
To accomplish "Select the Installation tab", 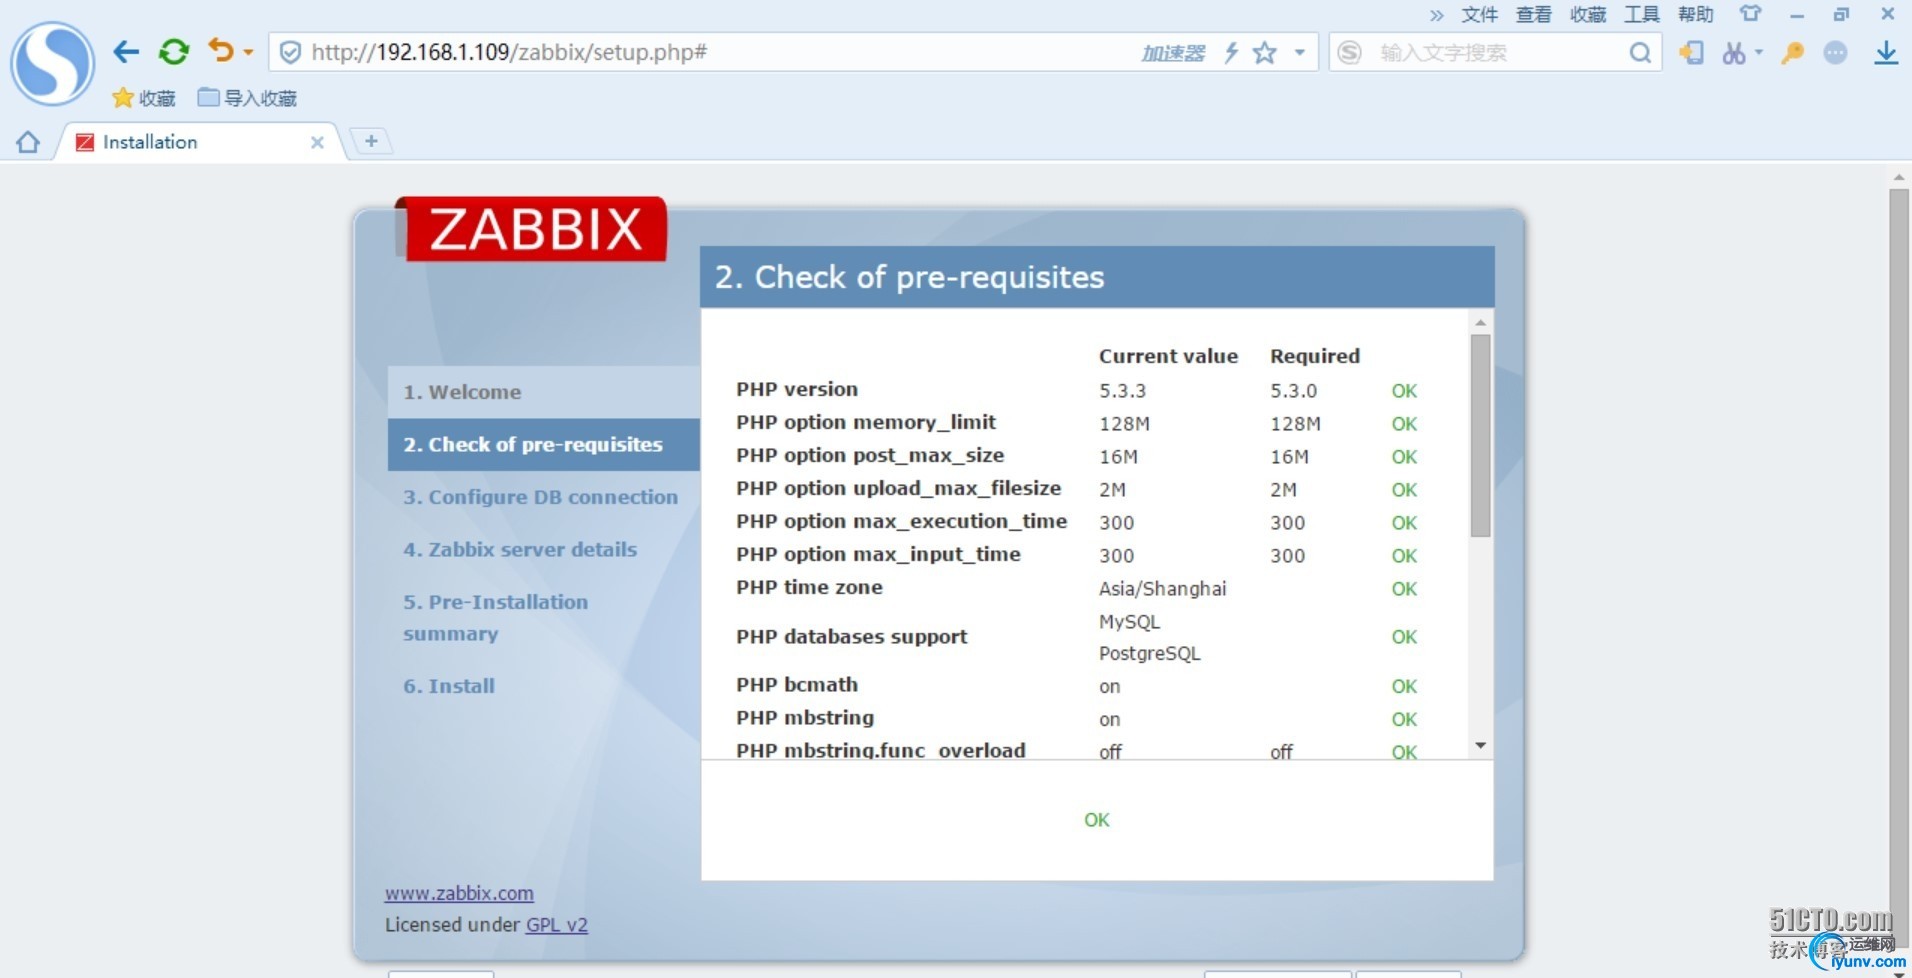I will (x=198, y=142).
